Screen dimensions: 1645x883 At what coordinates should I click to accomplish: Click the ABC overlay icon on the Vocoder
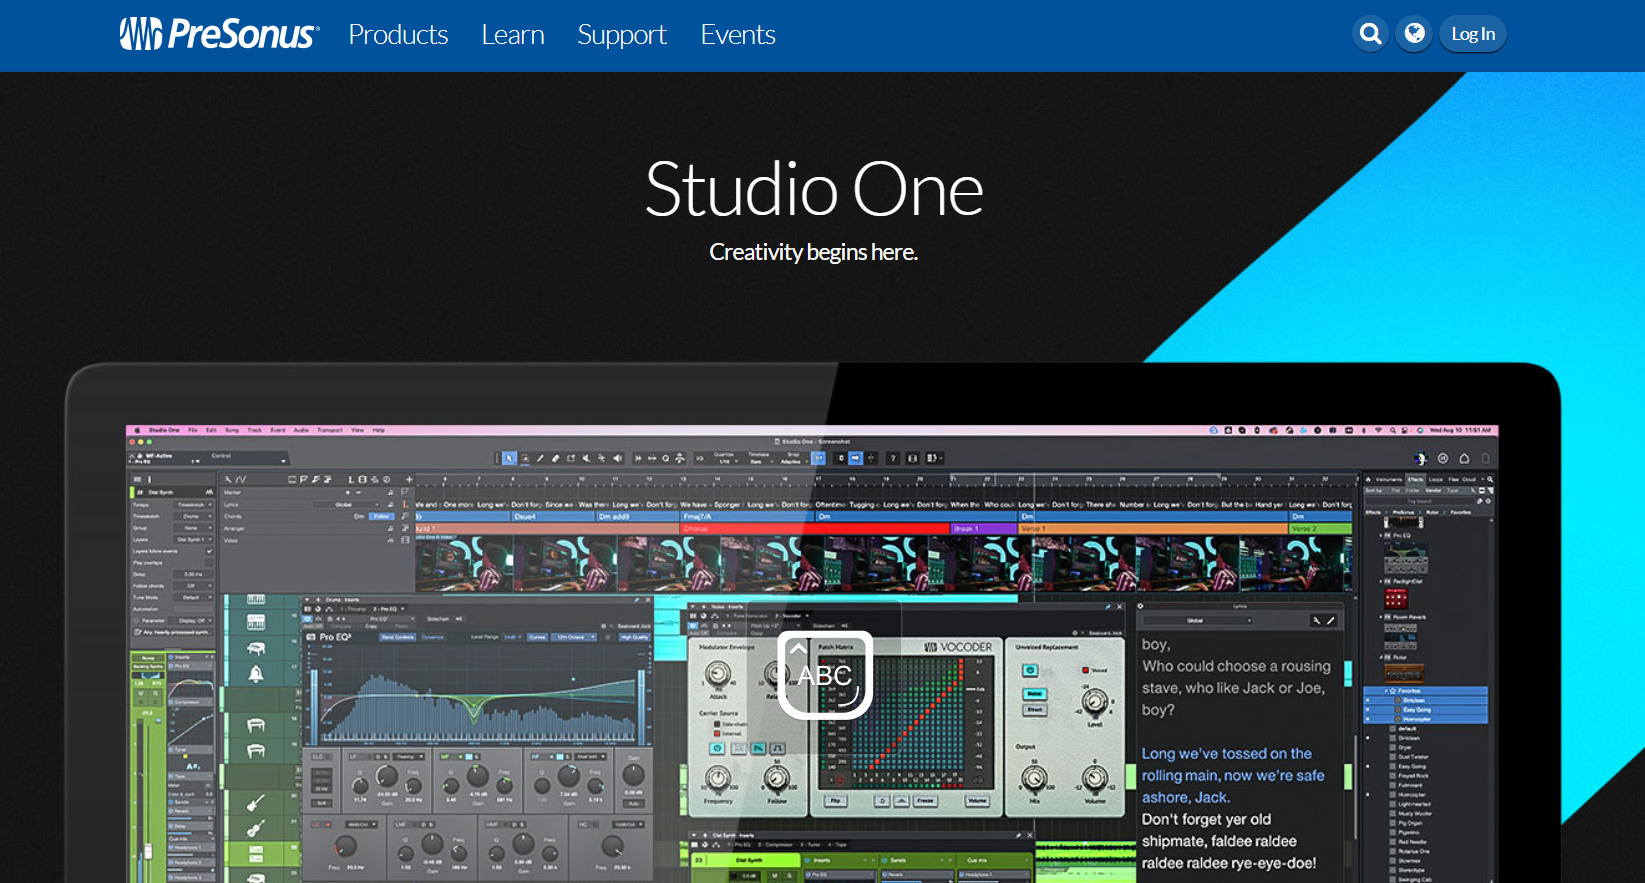[825, 675]
